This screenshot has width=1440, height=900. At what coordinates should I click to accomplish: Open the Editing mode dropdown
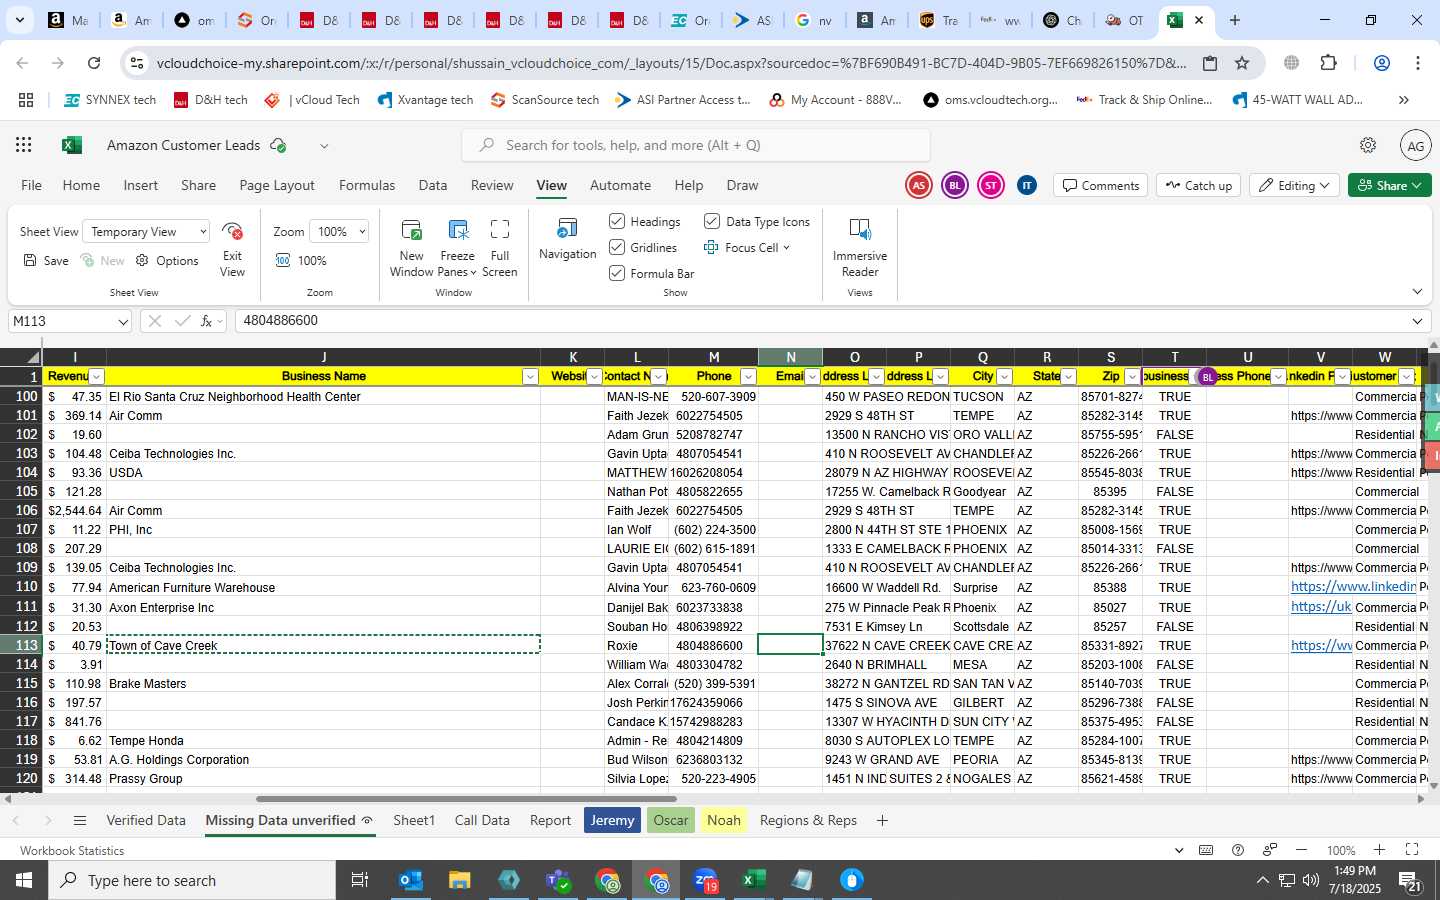pos(1295,186)
